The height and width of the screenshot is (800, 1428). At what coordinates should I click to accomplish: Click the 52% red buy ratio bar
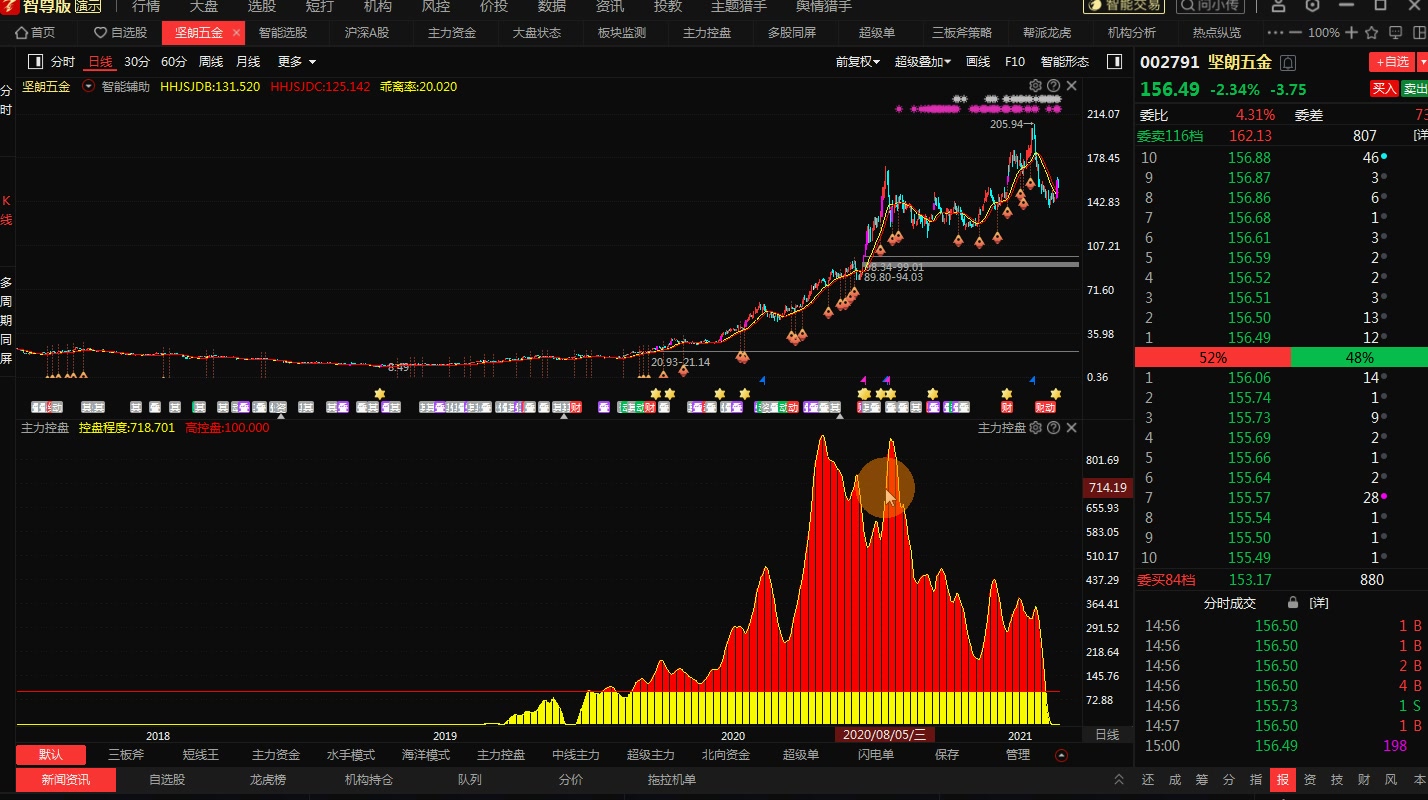click(1213, 357)
